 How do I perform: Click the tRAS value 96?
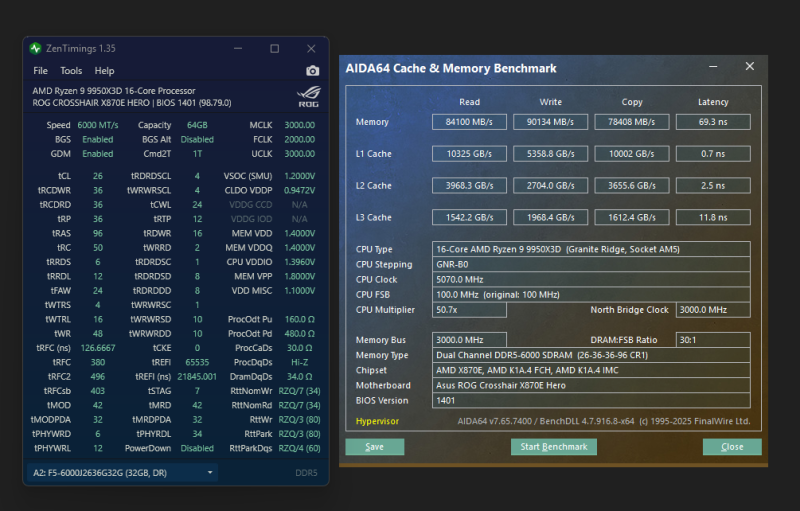click(97, 233)
